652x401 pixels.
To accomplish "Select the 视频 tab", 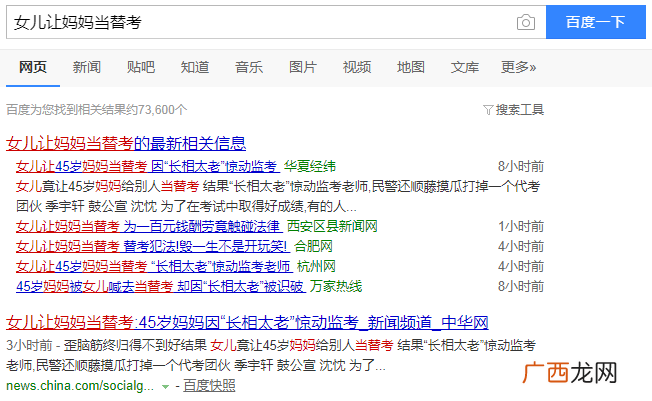I will pos(357,67).
